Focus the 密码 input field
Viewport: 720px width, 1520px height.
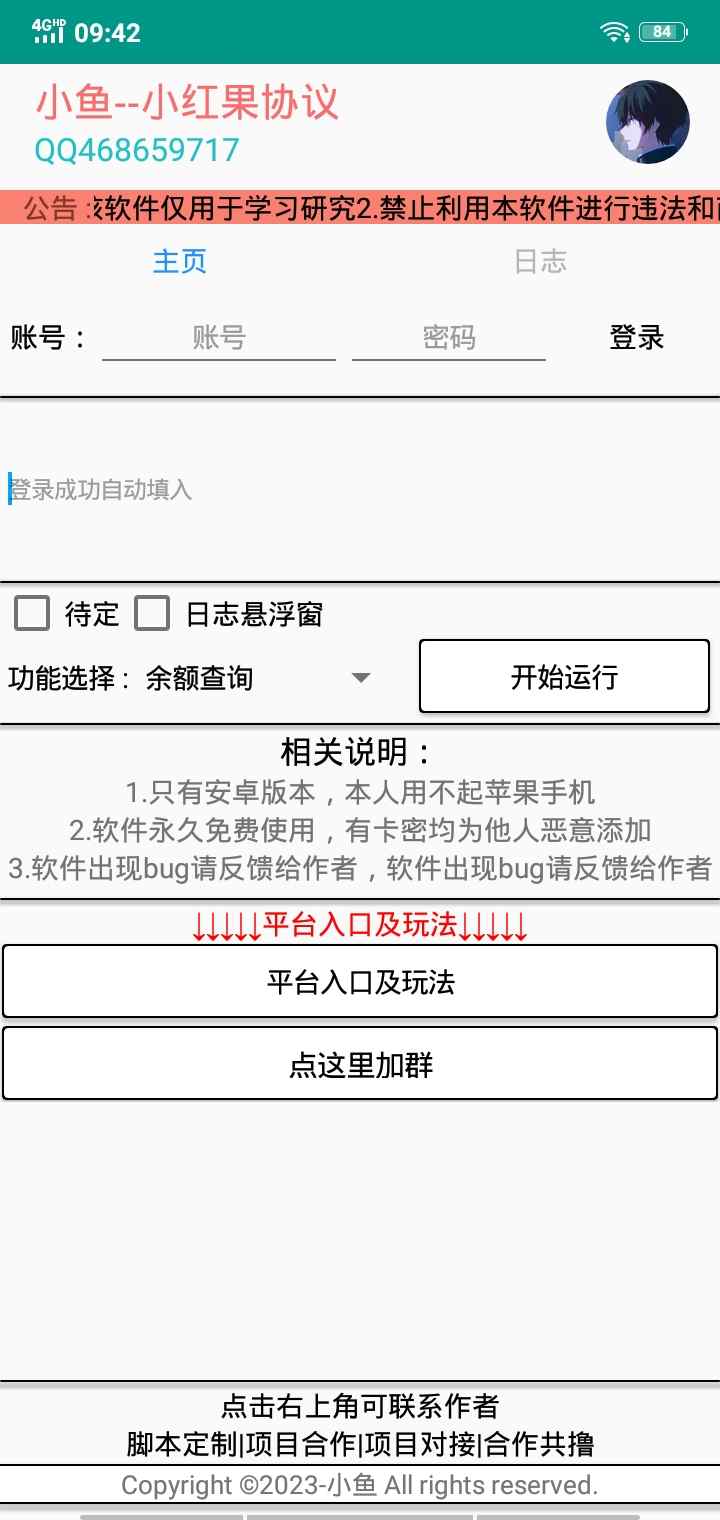pyautogui.click(x=449, y=338)
